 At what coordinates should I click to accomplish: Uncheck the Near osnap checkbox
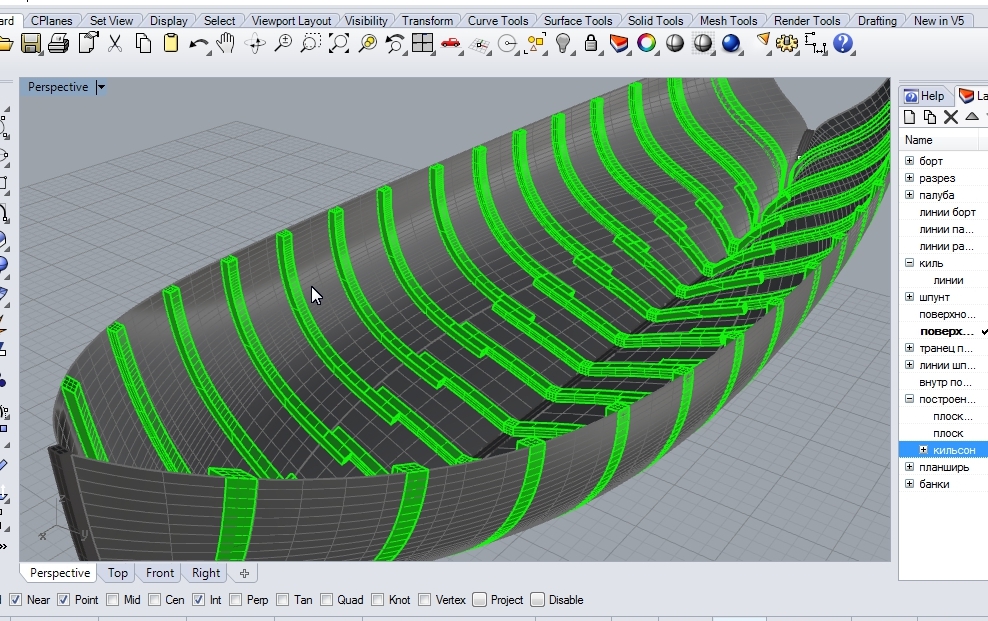tap(15, 600)
